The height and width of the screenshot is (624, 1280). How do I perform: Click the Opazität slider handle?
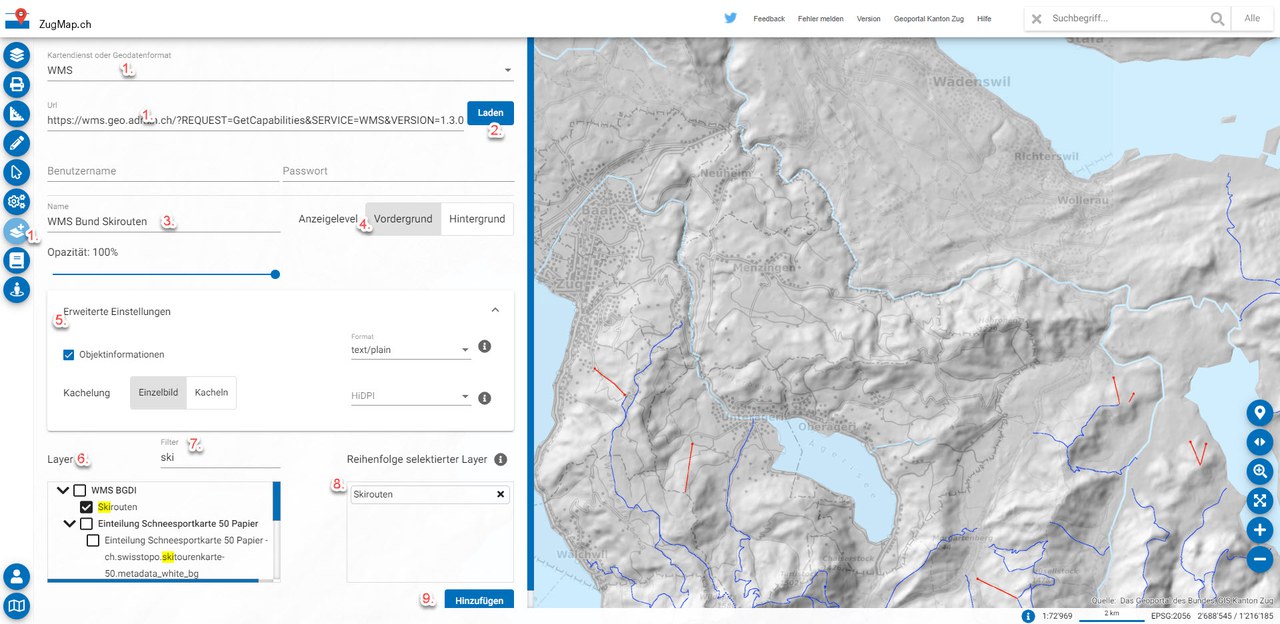(275, 274)
